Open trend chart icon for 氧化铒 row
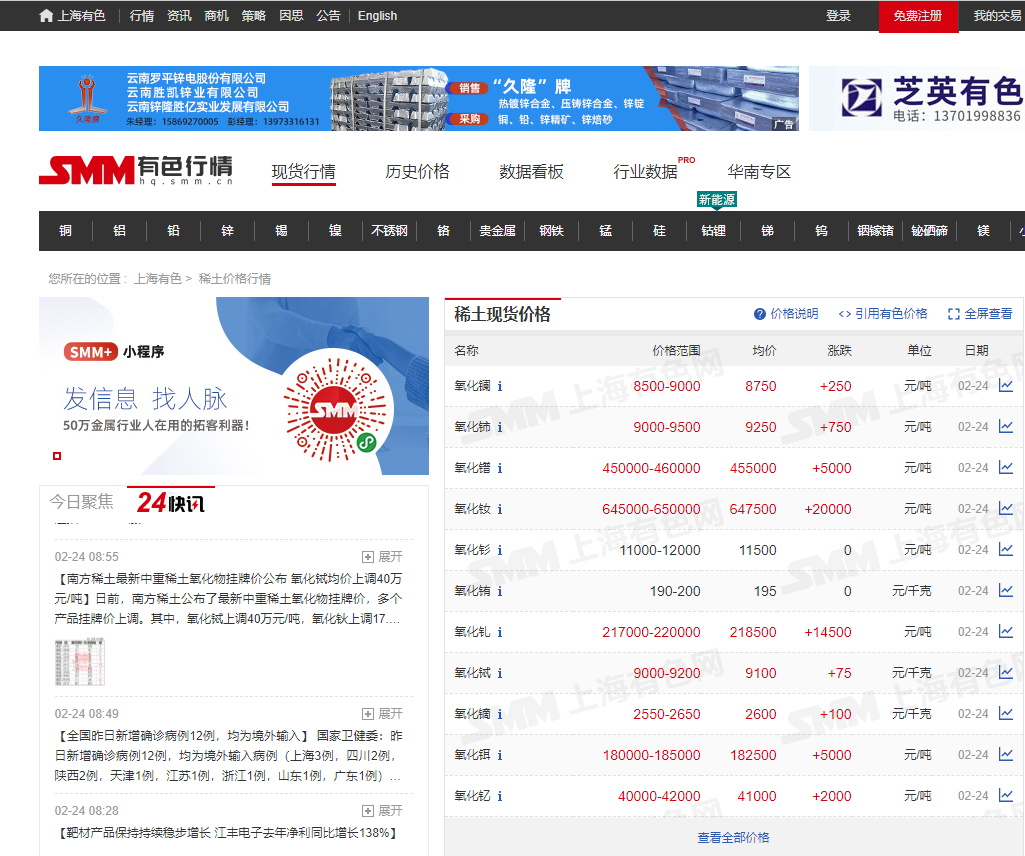This screenshot has height=856, width=1025. (x=1006, y=755)
